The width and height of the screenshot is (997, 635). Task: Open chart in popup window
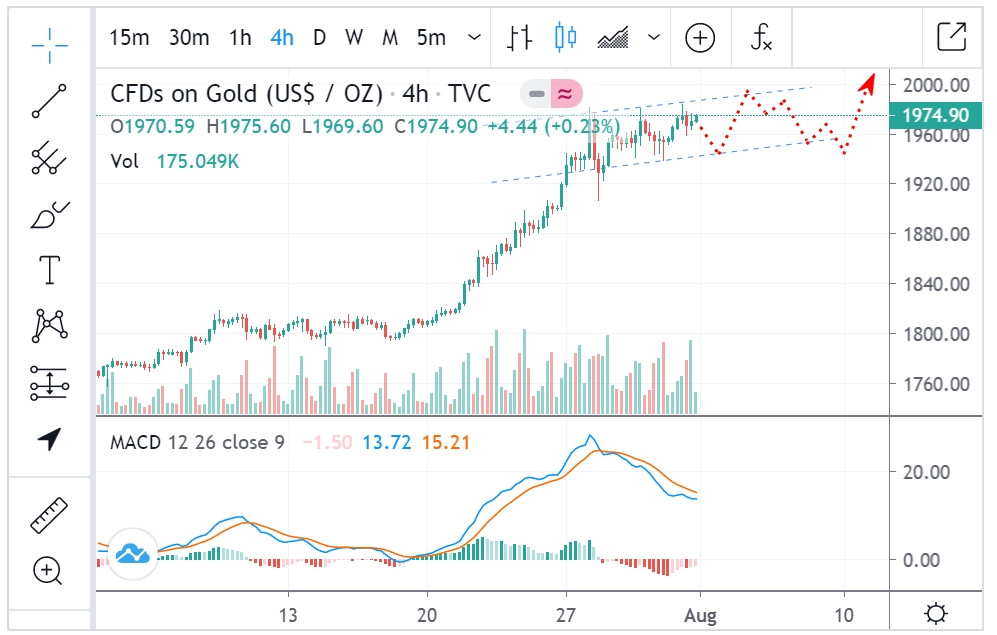(951, 38)
